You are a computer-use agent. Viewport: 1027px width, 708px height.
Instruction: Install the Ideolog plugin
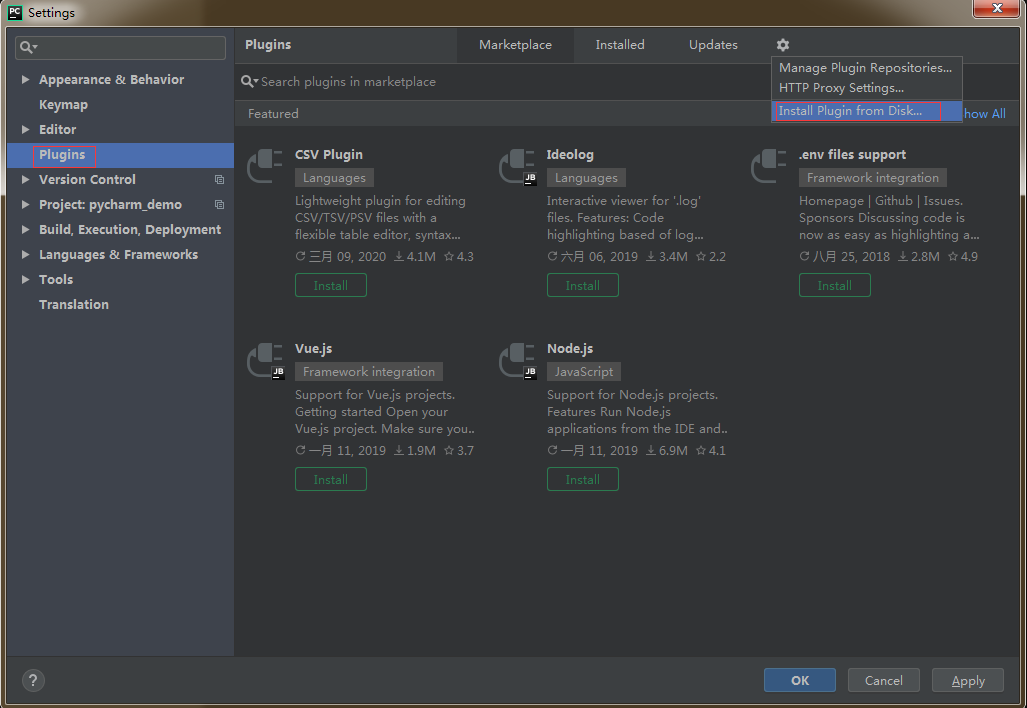583,285
